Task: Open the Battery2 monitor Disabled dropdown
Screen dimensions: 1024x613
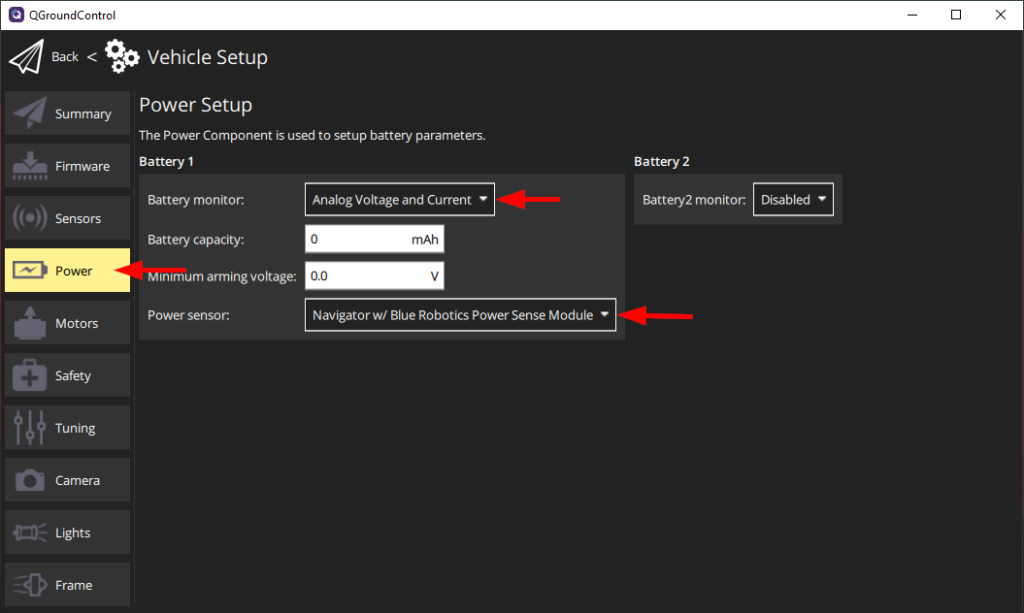Action: click(793, 199)
